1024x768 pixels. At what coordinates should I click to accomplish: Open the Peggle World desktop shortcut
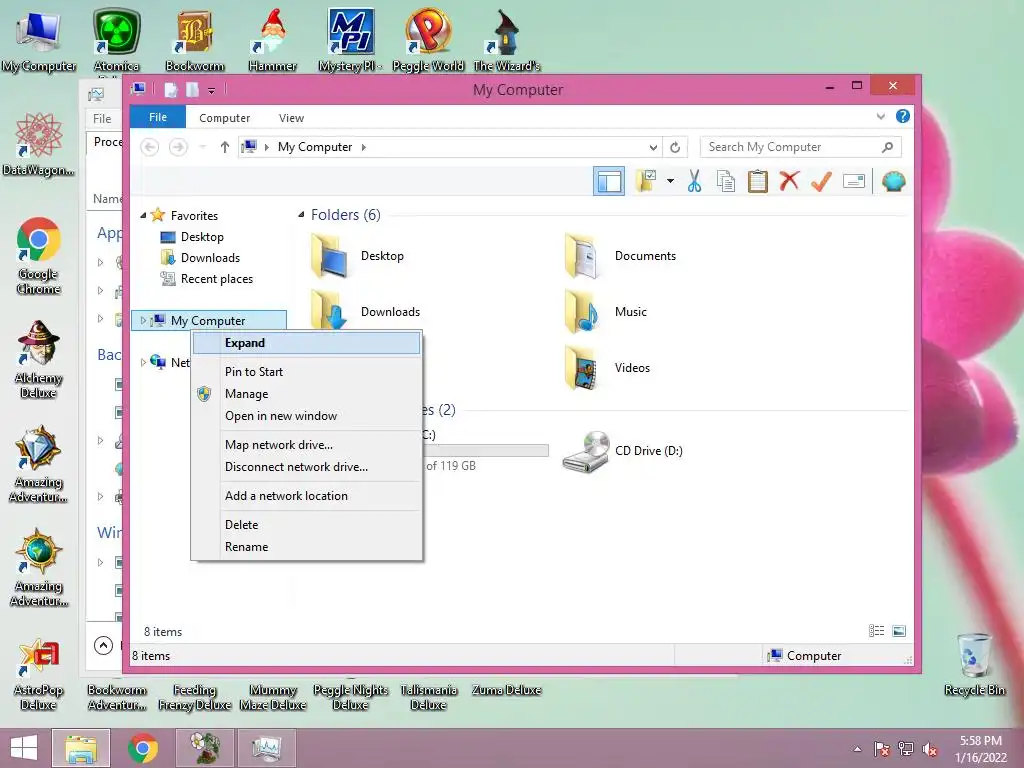point(428,39)
